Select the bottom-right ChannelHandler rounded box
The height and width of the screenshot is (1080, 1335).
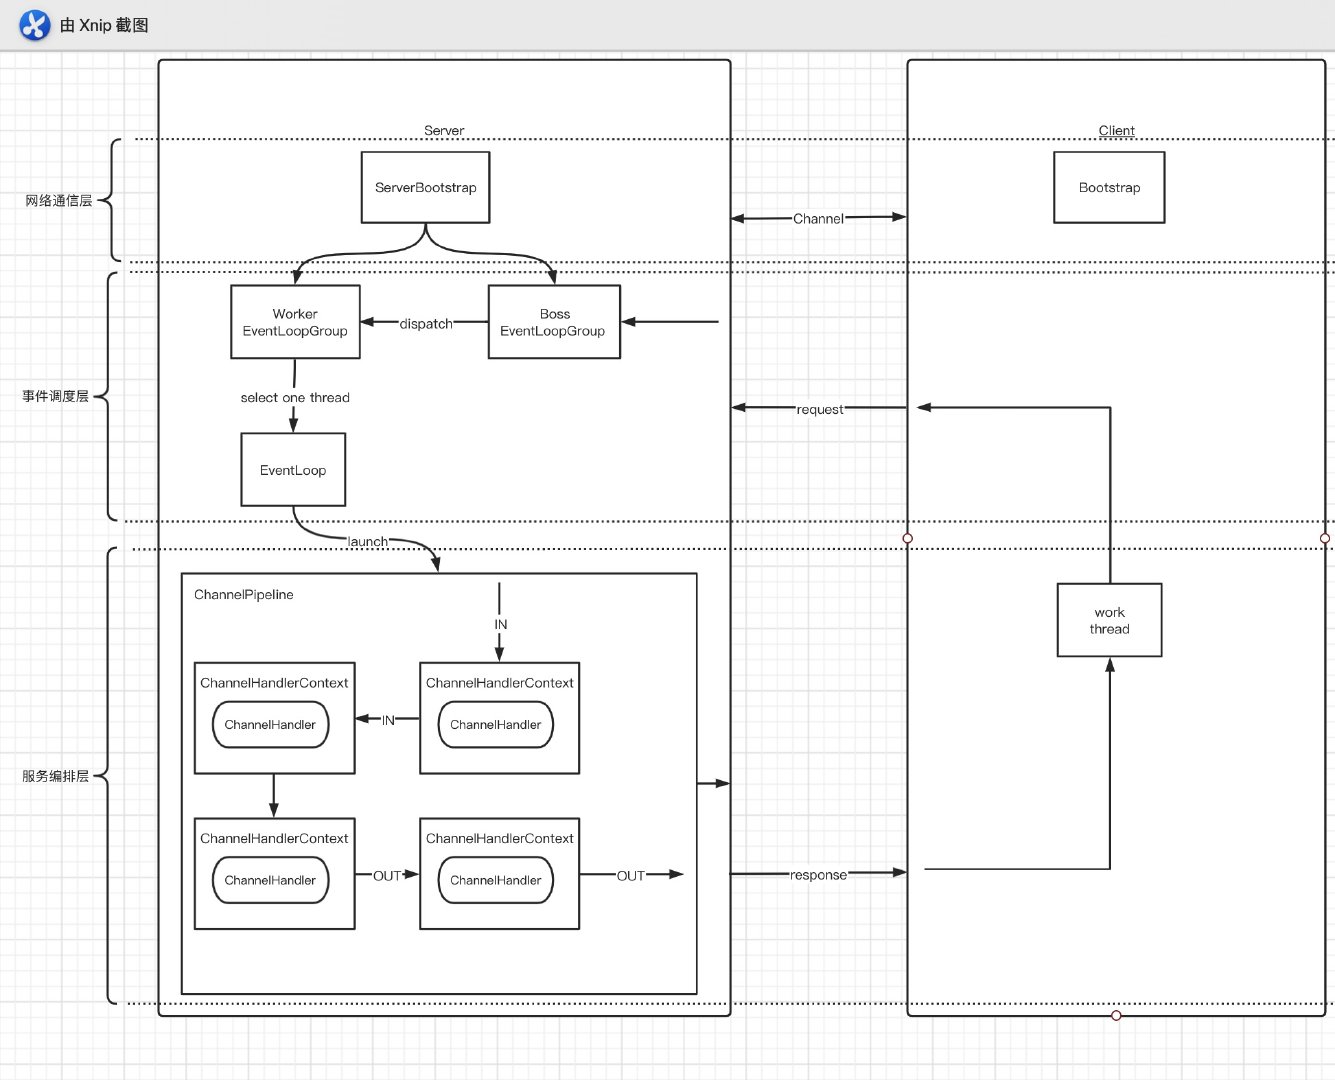pos(495,880)
